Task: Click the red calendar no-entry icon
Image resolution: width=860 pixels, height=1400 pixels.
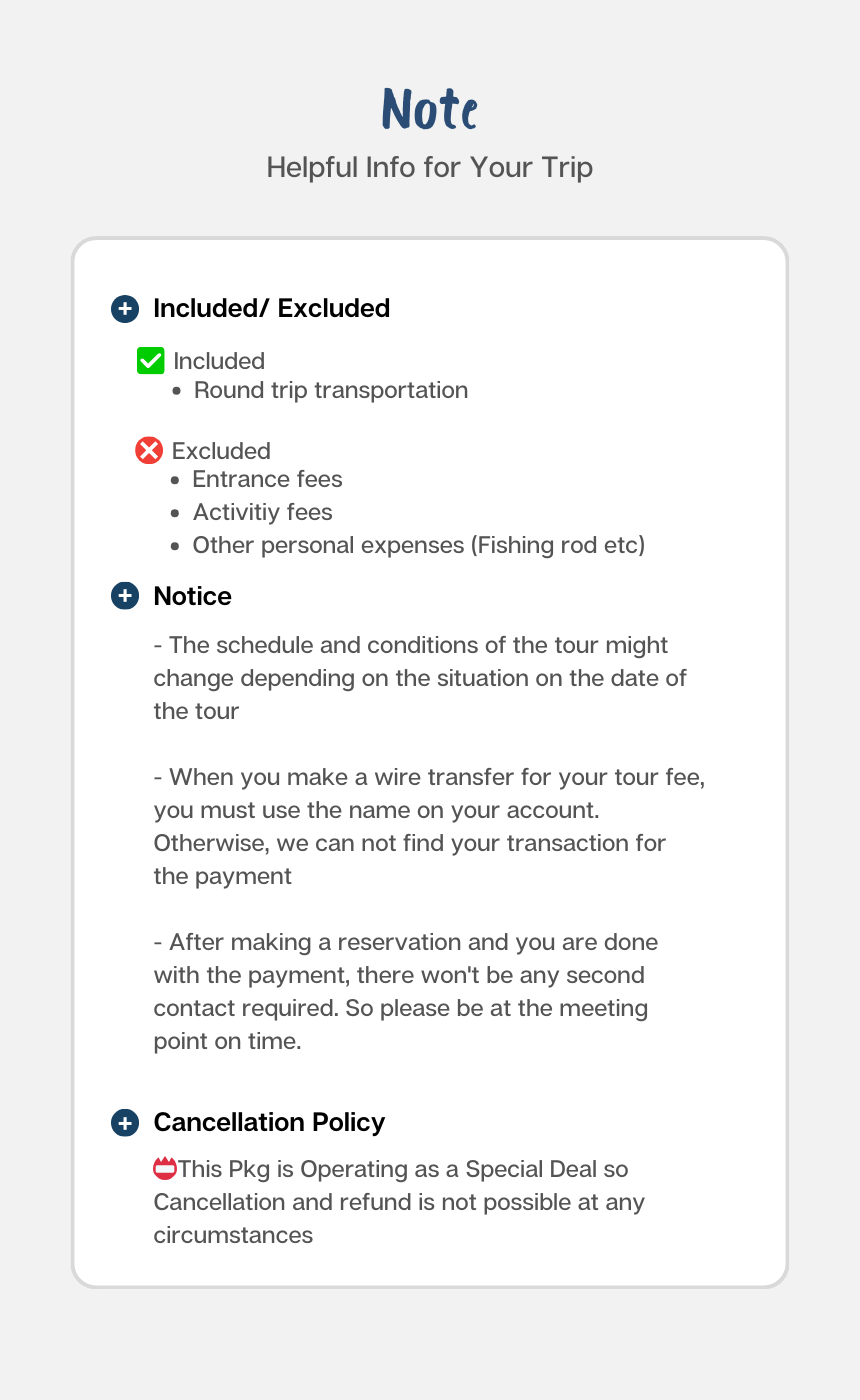Action: pyautogui.click(x=165, y=1168)
